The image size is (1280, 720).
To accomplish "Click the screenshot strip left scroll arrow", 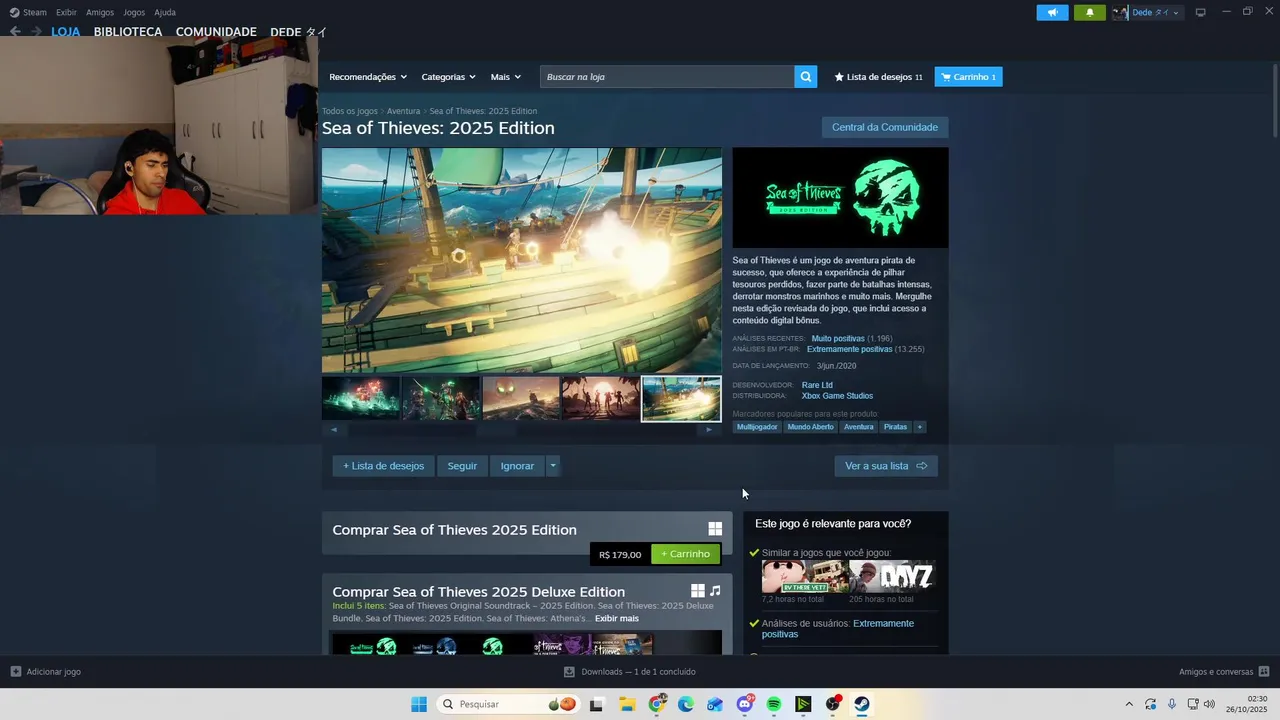I will [x=333, y=429].
